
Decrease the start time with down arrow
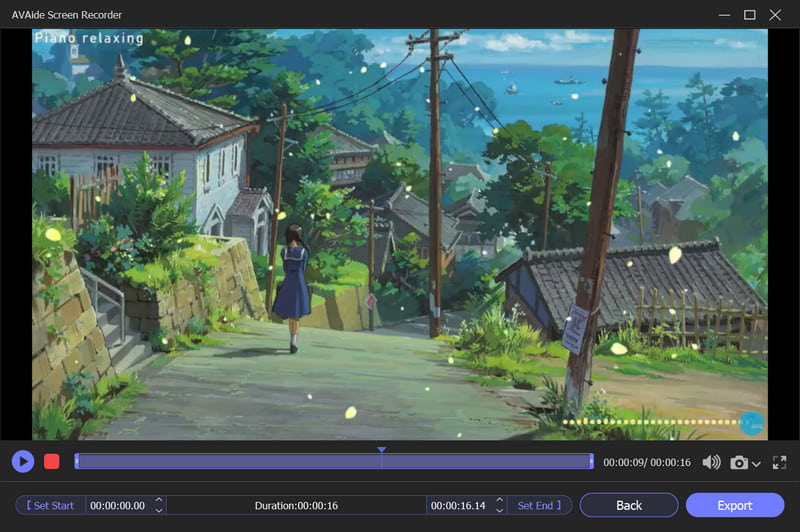pyautogui.click(x=159, y=510)
